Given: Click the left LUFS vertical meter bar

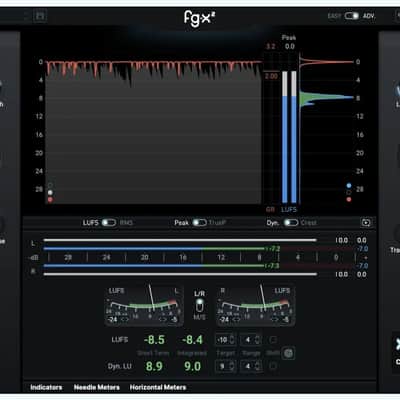Looking at the screenshot, I should coord(285,137).
